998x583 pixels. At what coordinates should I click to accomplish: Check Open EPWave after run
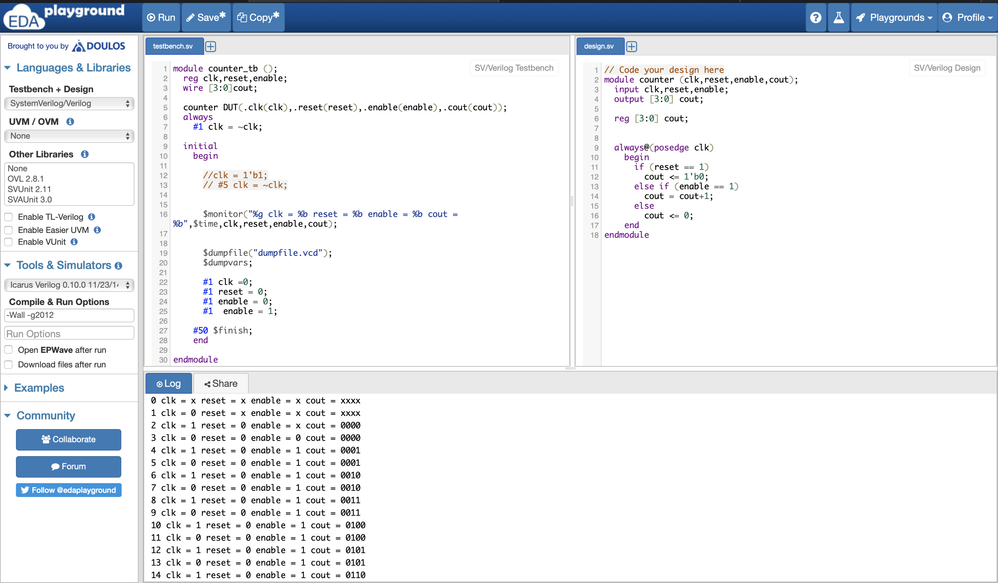click(9, 350)
